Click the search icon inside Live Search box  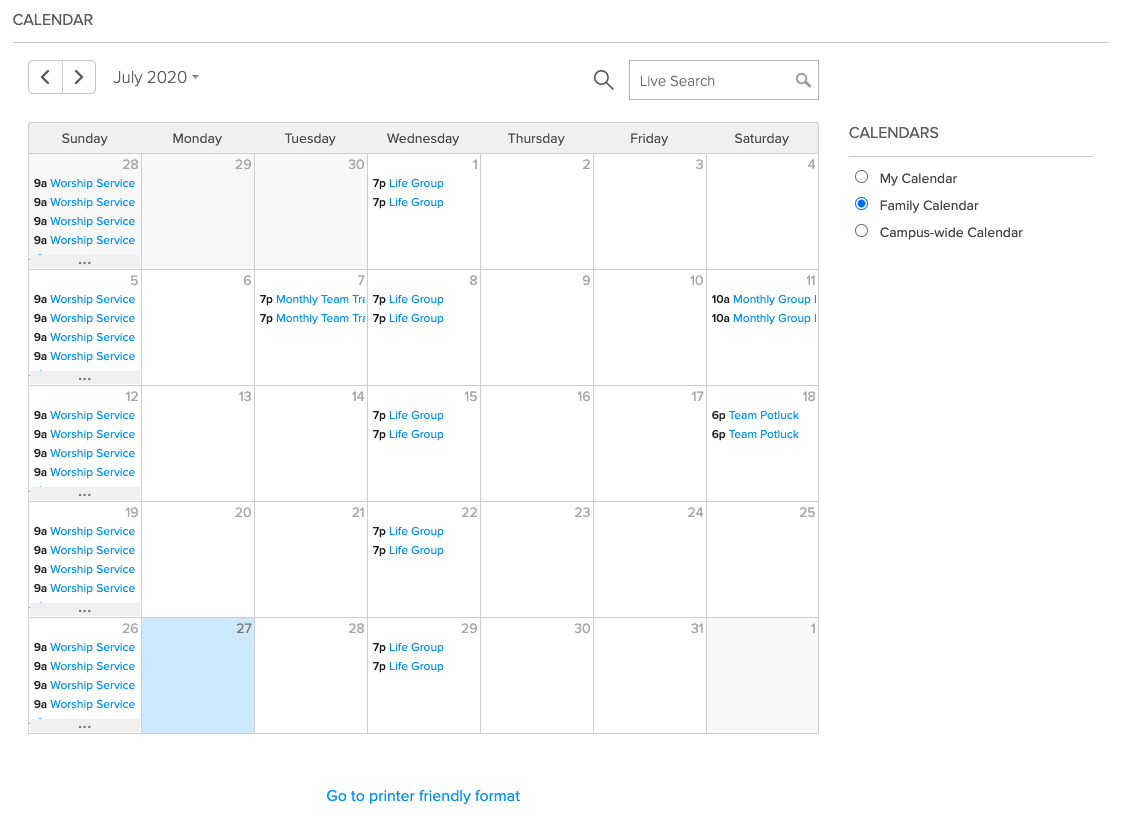pos(803,79)
